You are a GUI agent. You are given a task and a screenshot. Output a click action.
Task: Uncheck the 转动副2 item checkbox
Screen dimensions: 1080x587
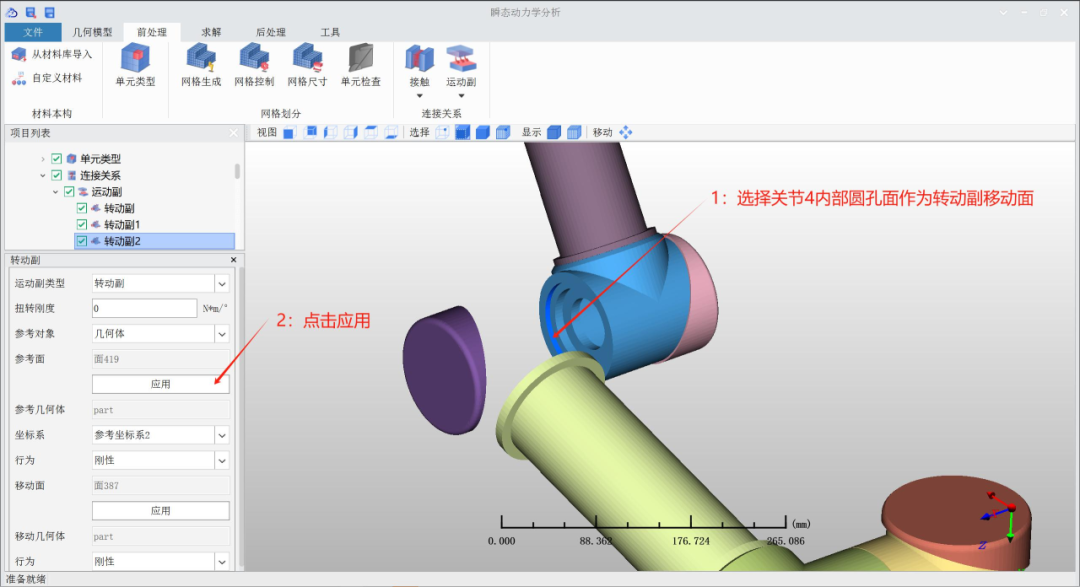coord(81,241)
